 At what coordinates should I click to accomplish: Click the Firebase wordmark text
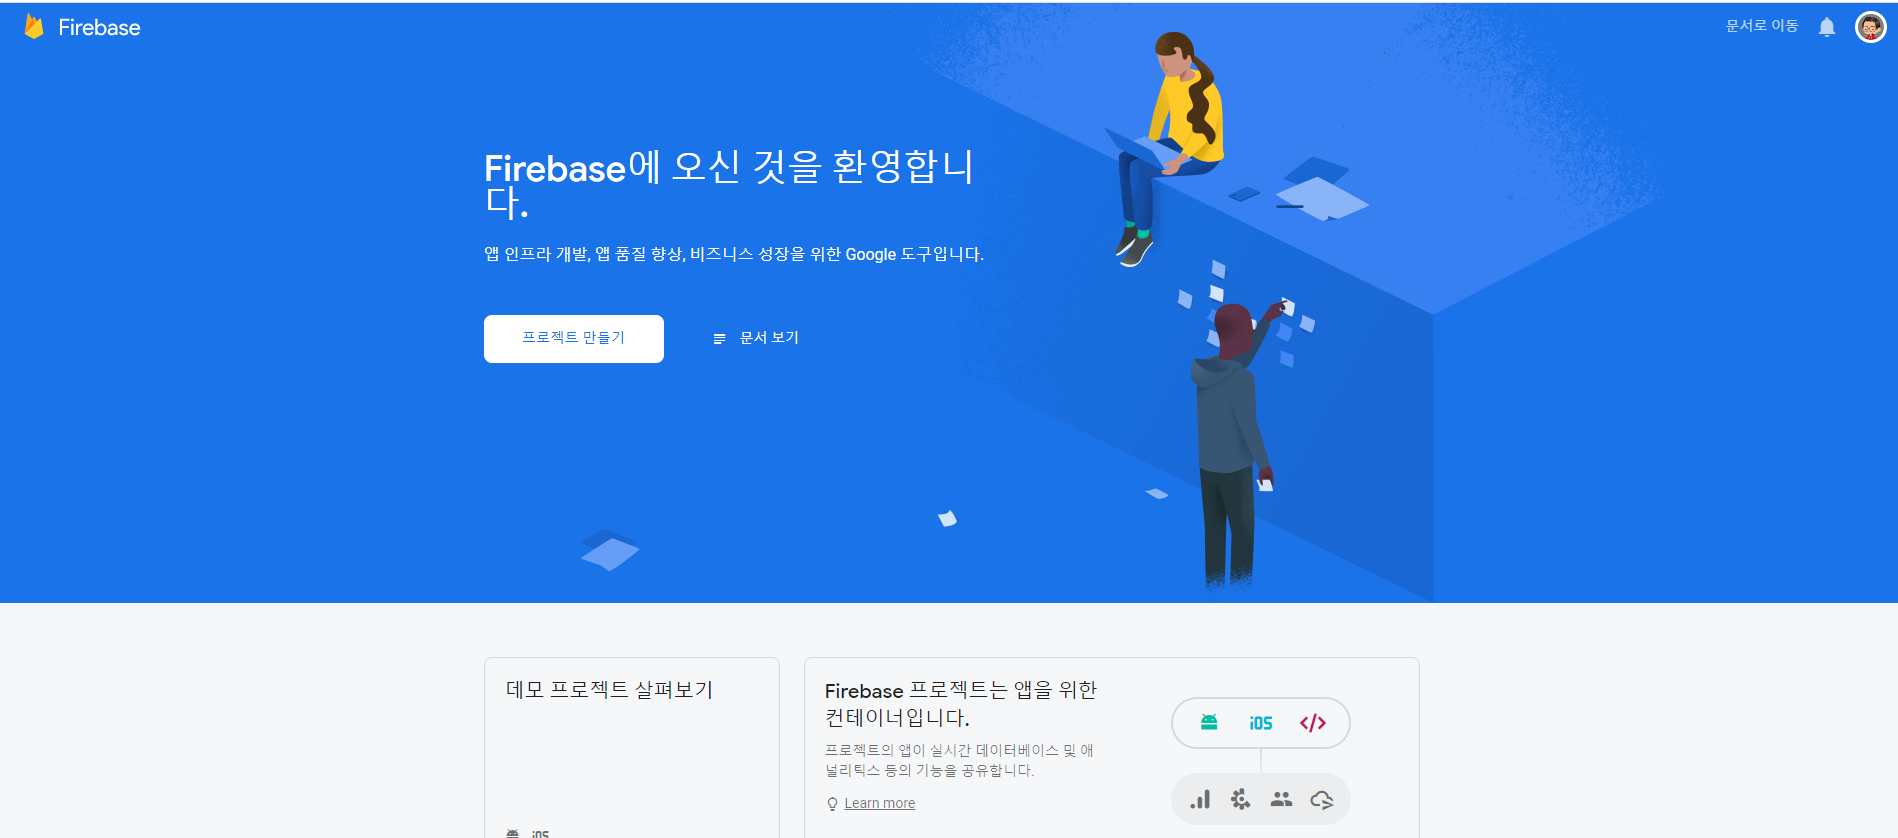pyautogui.click(x=99, y=28)
